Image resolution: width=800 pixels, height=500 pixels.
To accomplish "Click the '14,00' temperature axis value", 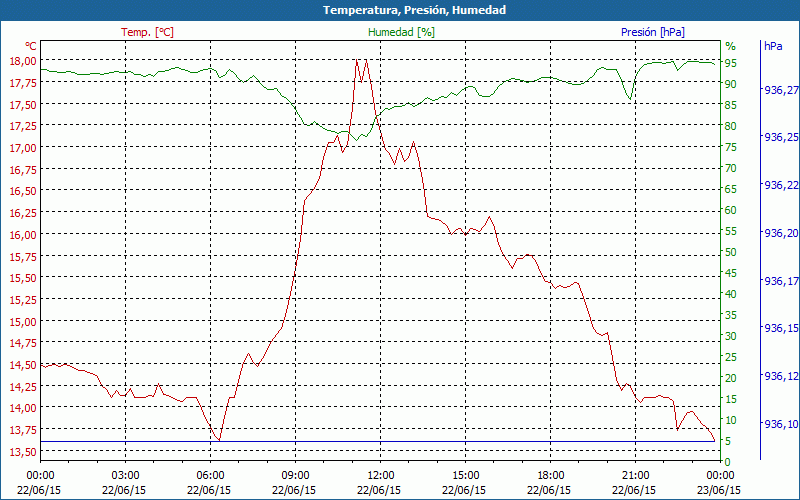I will coord(23,408).
